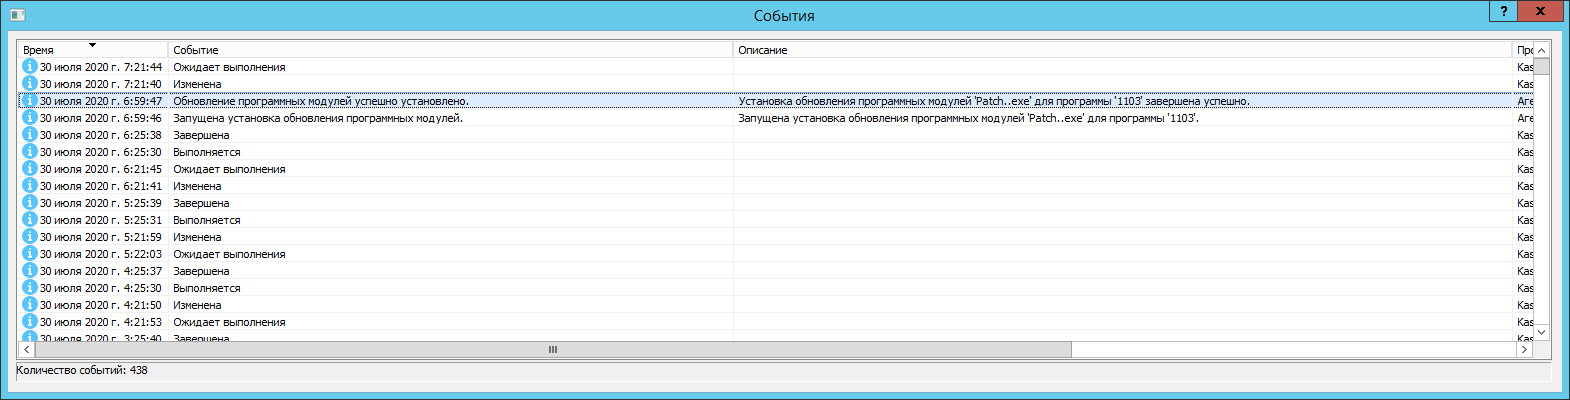Select 'Ожидает выполнения' event at 4:21:53
Viewport: 1570px width, 400px height.
229,322
